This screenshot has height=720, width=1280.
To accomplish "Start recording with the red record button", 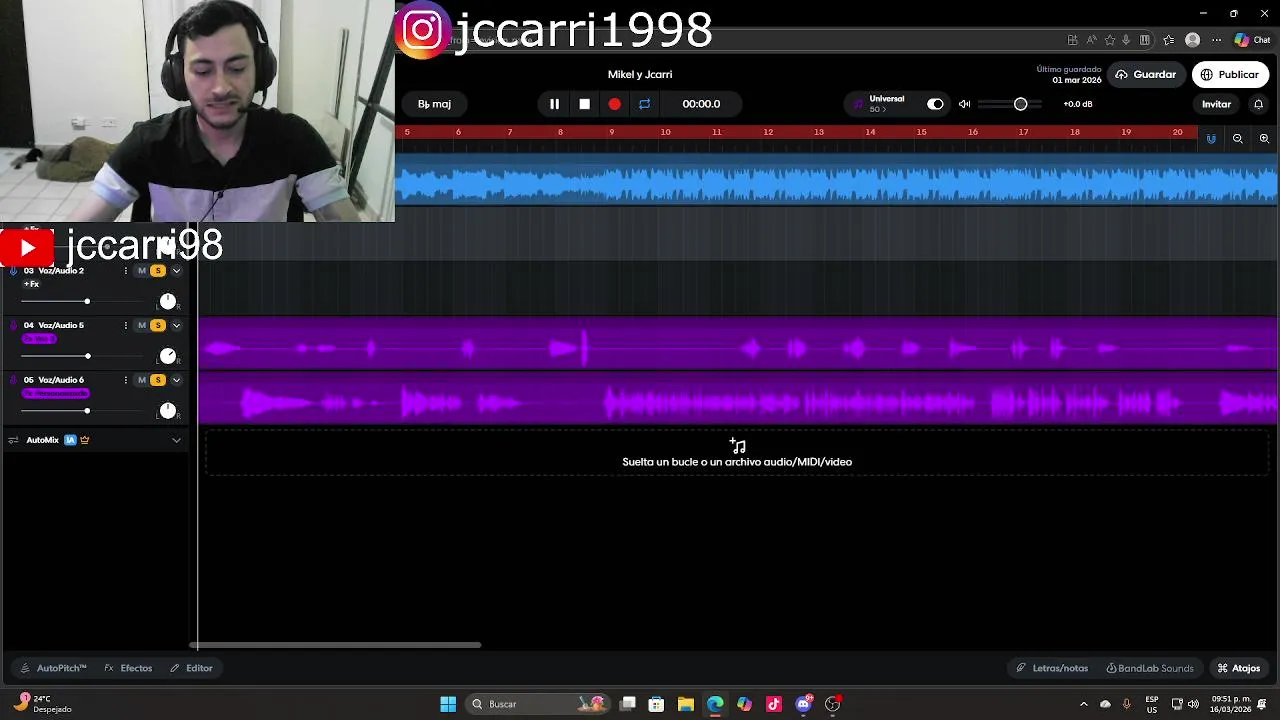I will coord(614,104).
